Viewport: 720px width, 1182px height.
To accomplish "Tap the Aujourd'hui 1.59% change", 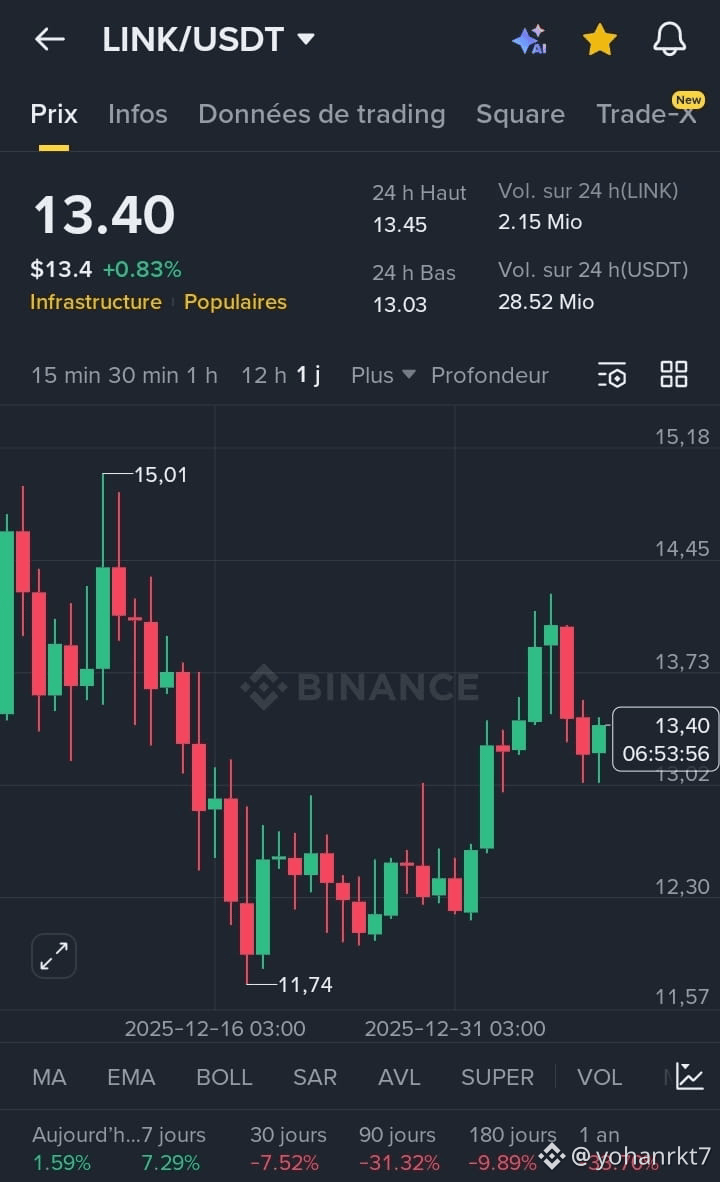I will click(84, 1149).
